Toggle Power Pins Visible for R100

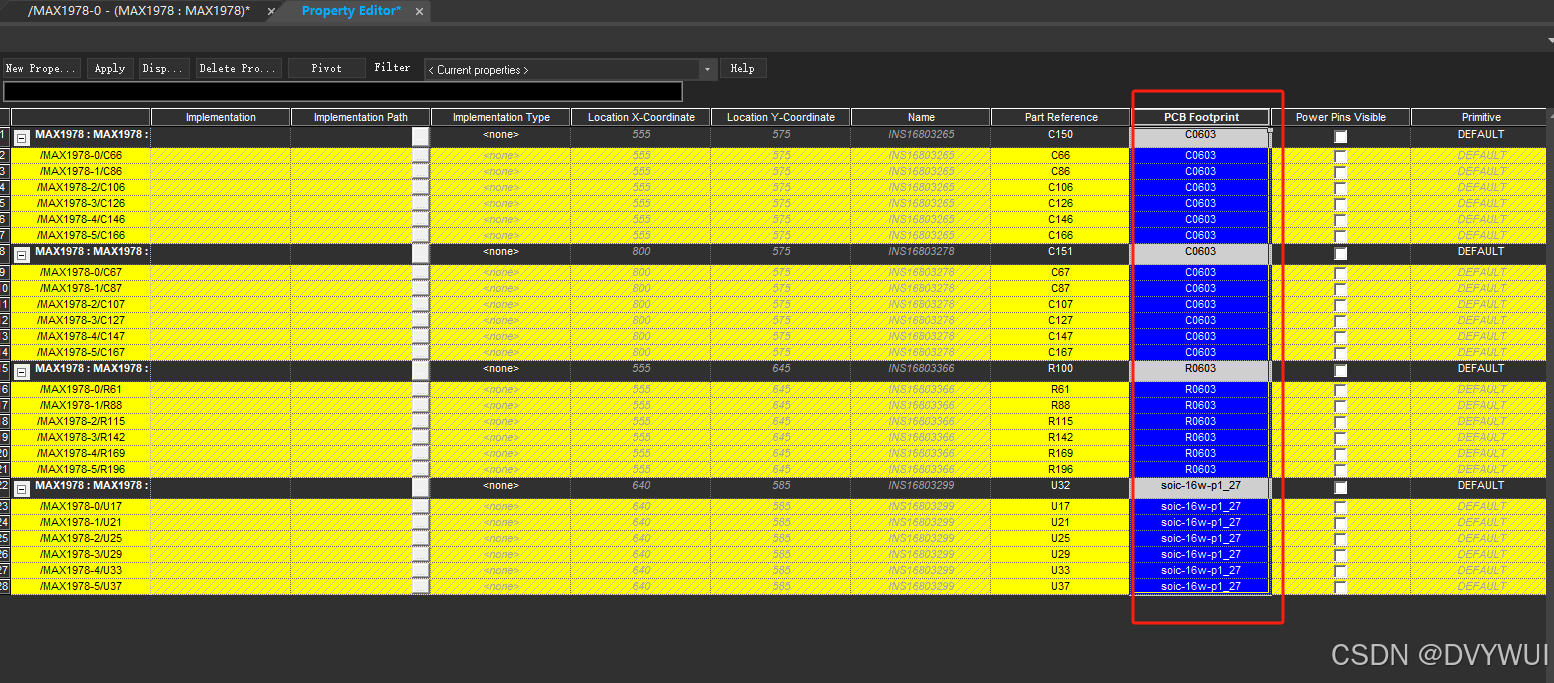coord(1340,370)
